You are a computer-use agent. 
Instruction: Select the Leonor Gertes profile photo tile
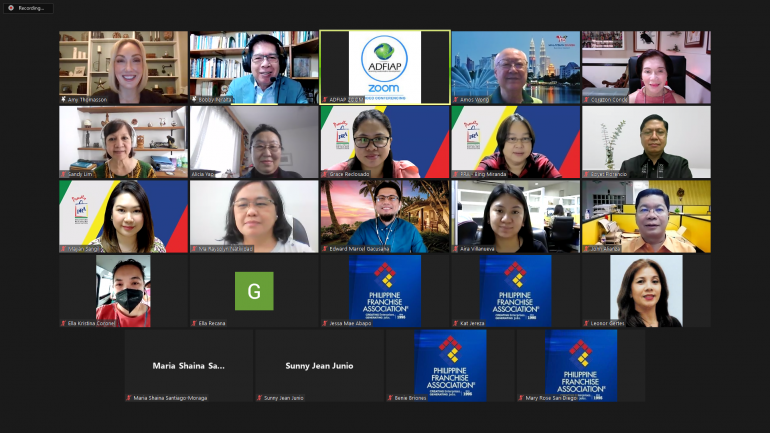pyautogui.click(x=646, y=291)
